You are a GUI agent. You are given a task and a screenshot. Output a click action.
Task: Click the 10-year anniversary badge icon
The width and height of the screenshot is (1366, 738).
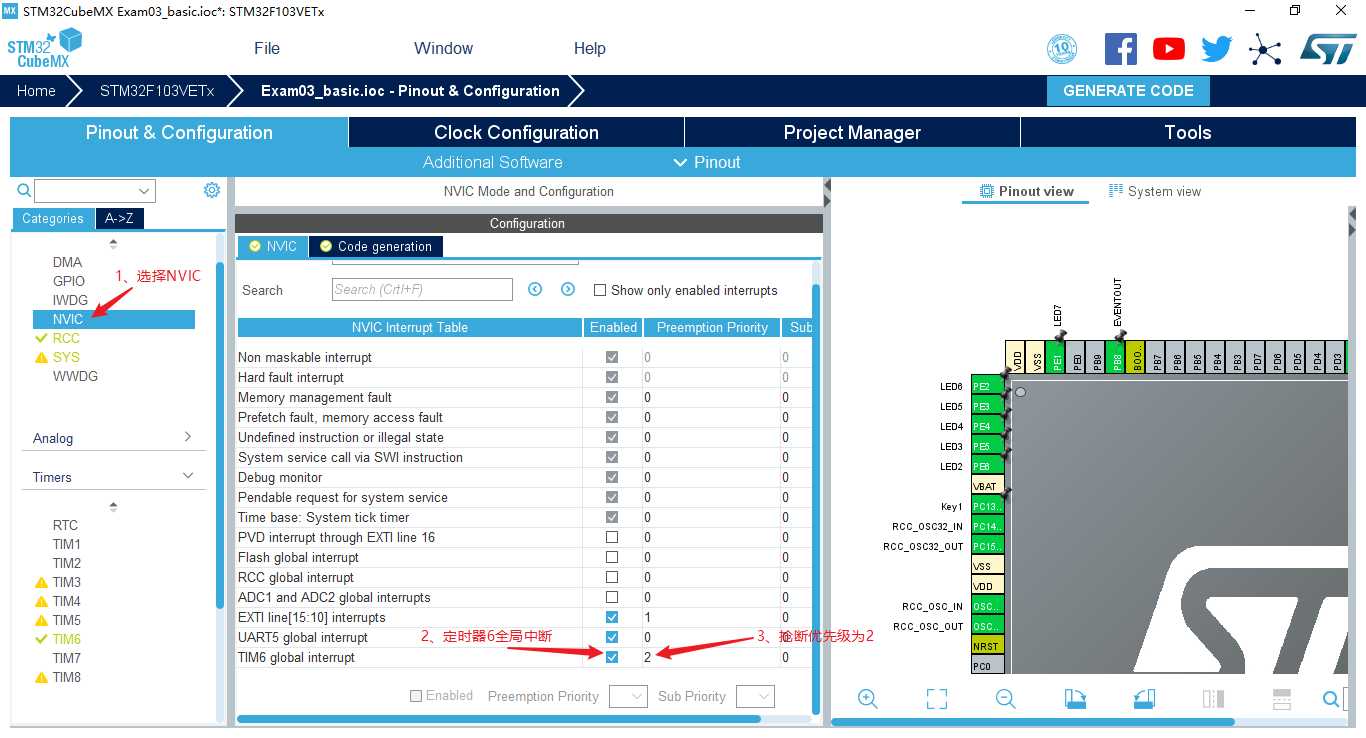(x=1061, y=49)
